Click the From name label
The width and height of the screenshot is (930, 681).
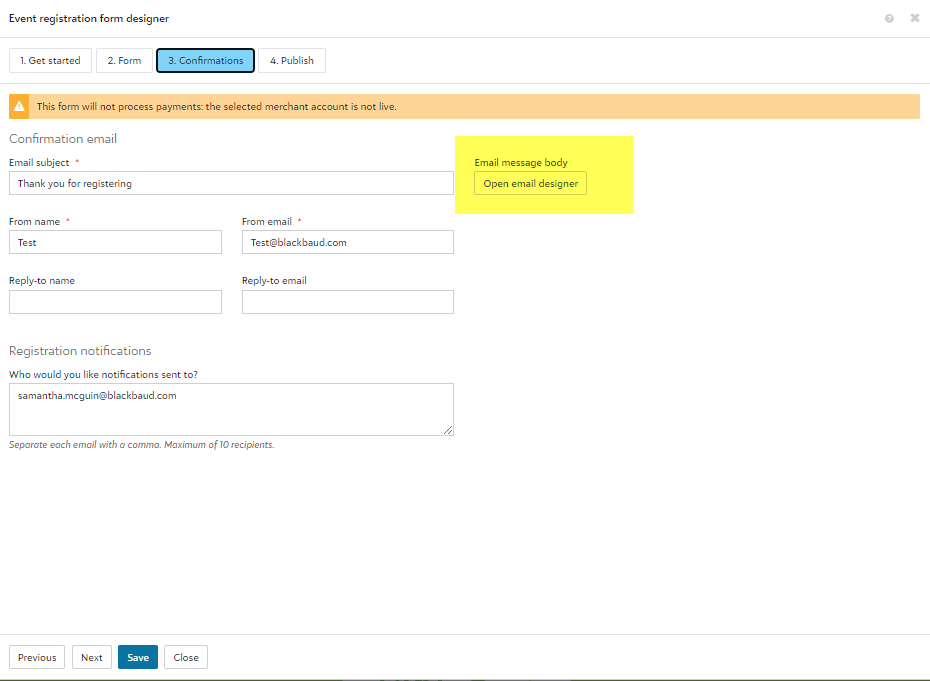(x=34, y=221)
